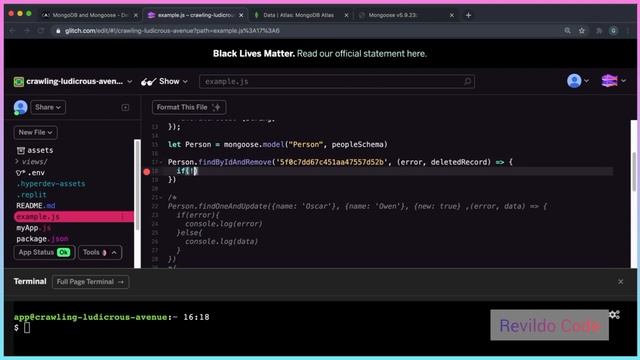Click the example.js file search field
This screenshot has width=640, height=360.
(336, 82)
